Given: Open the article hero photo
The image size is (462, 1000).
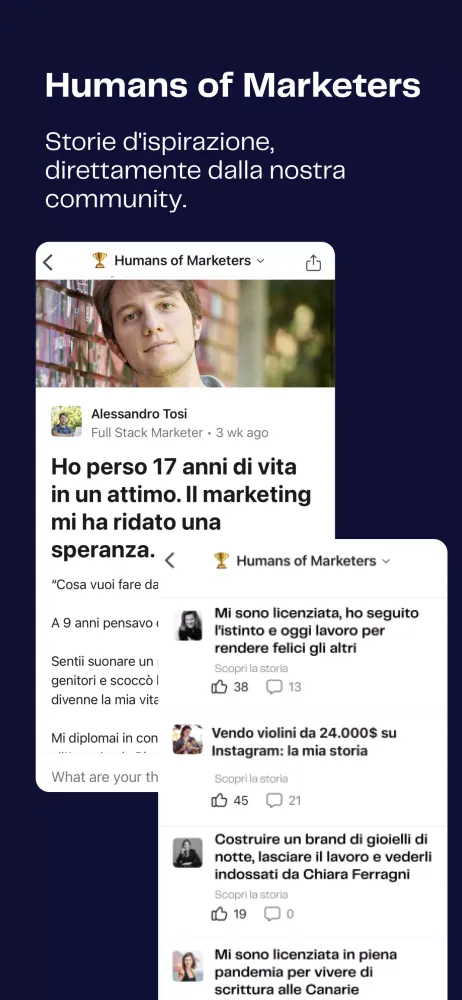Looking at the screenshot, I should (x=185, y=334).
